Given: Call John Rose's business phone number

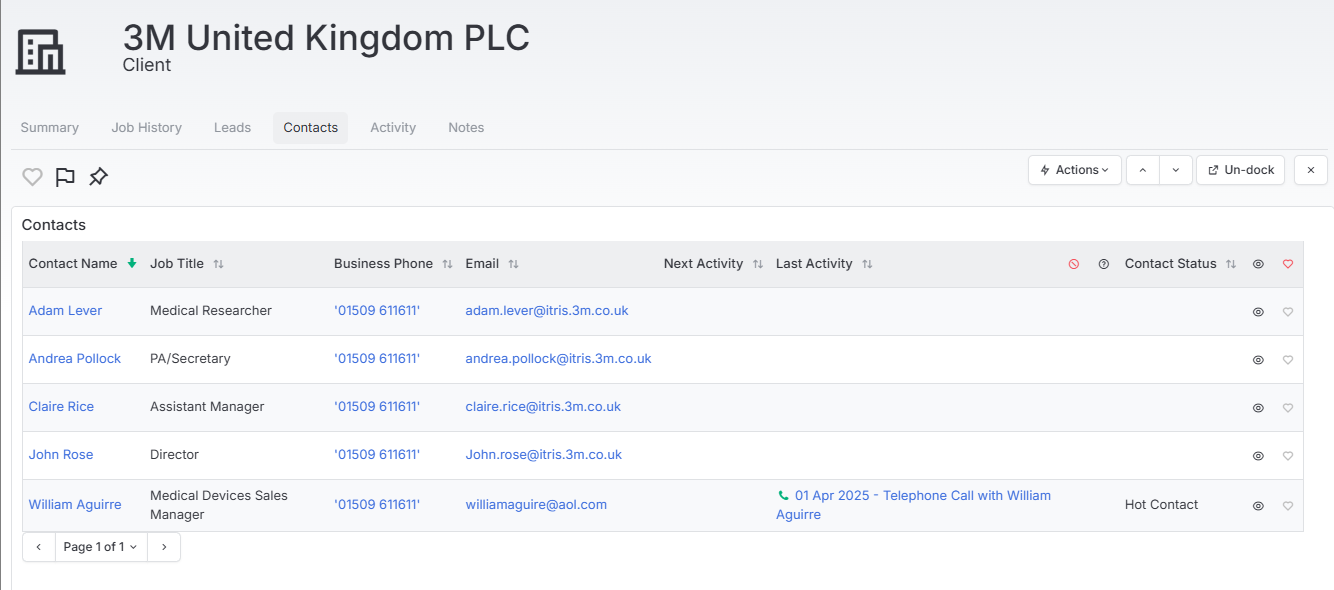Looking at the screenshot, I should (x=377, y=455).
